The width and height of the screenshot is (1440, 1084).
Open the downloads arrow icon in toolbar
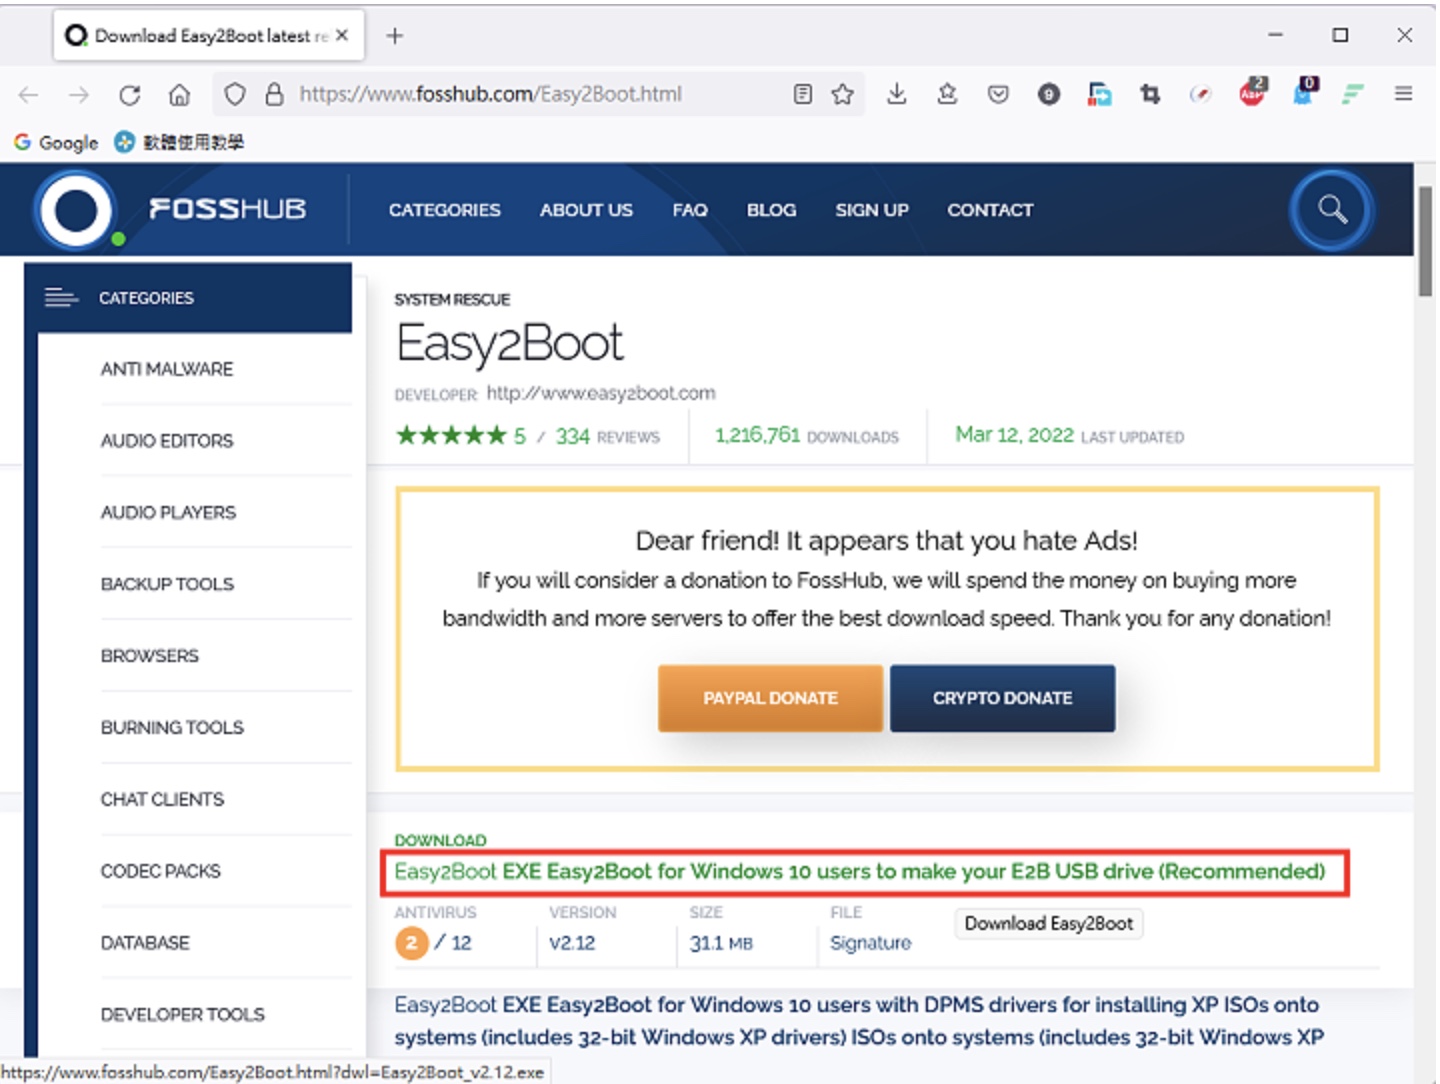click(x=897, y=94)
